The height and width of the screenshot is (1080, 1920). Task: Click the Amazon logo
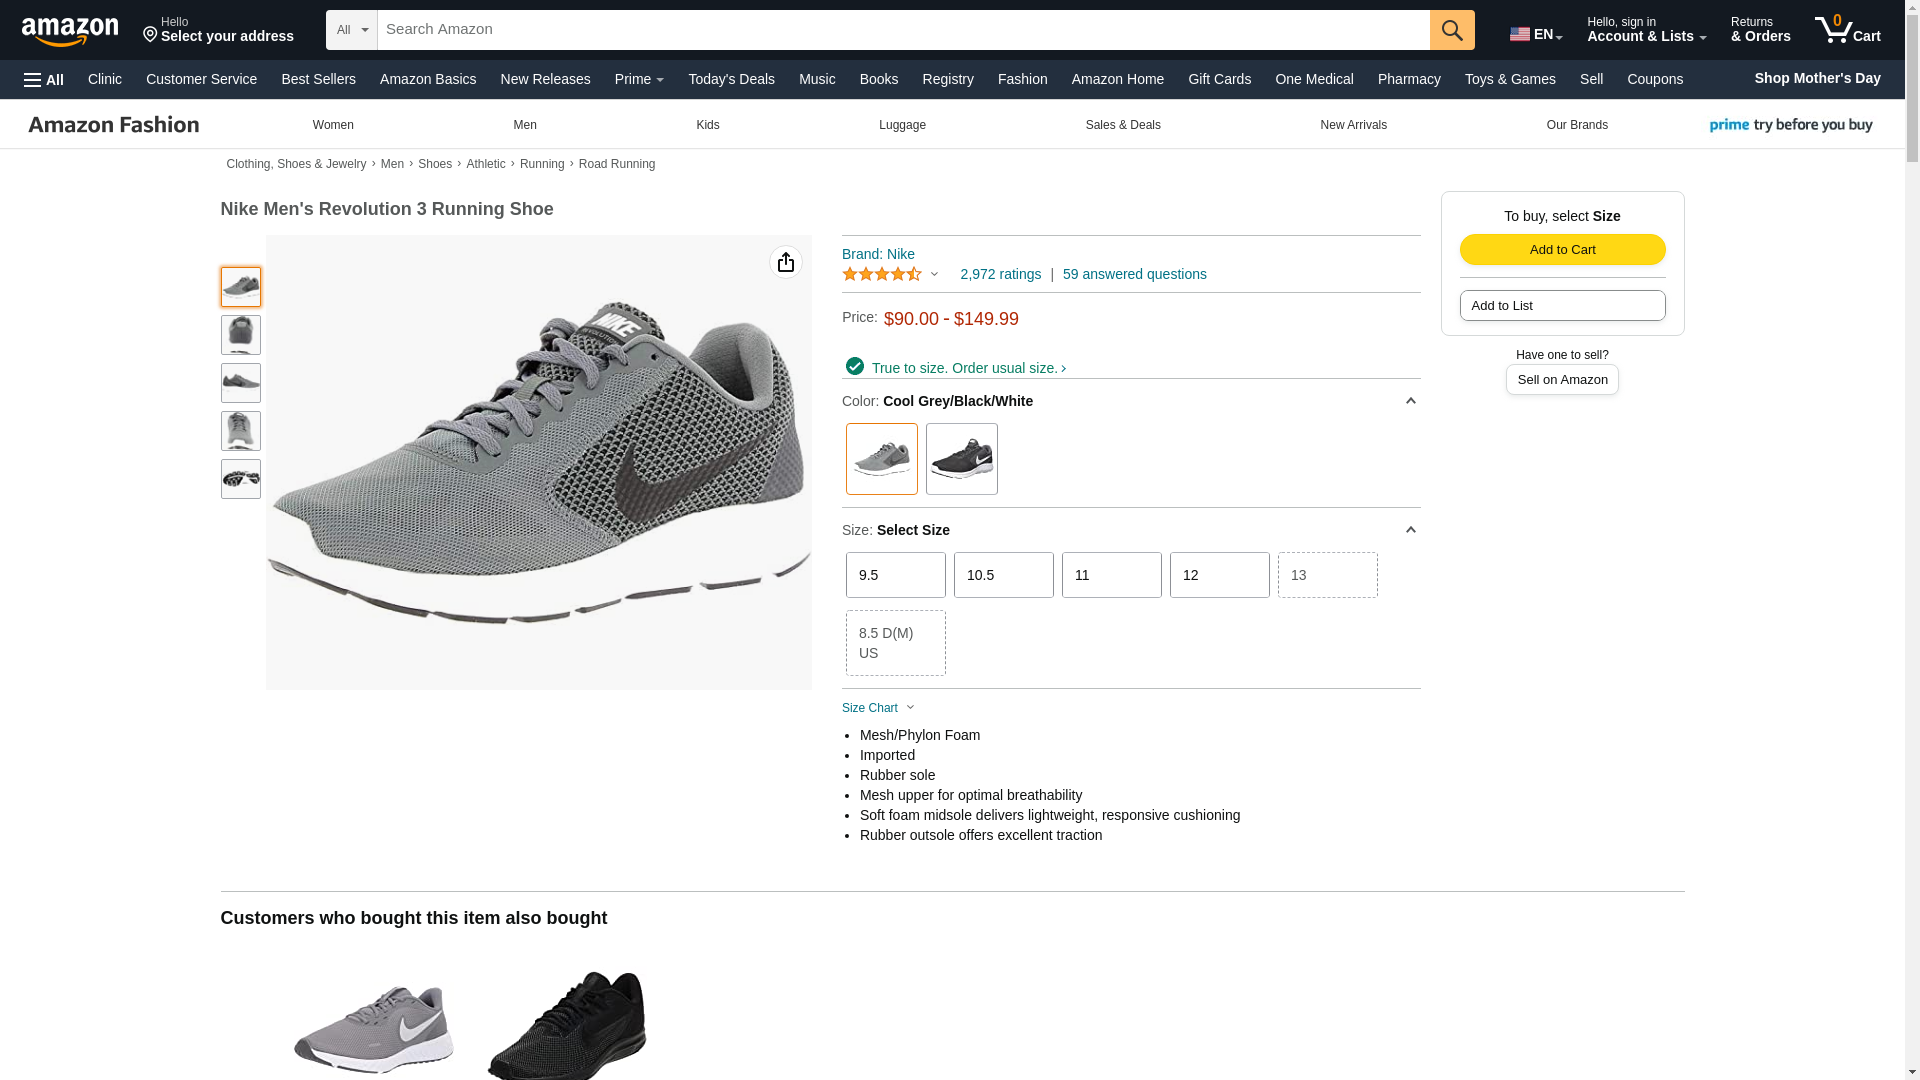[70, 31]
